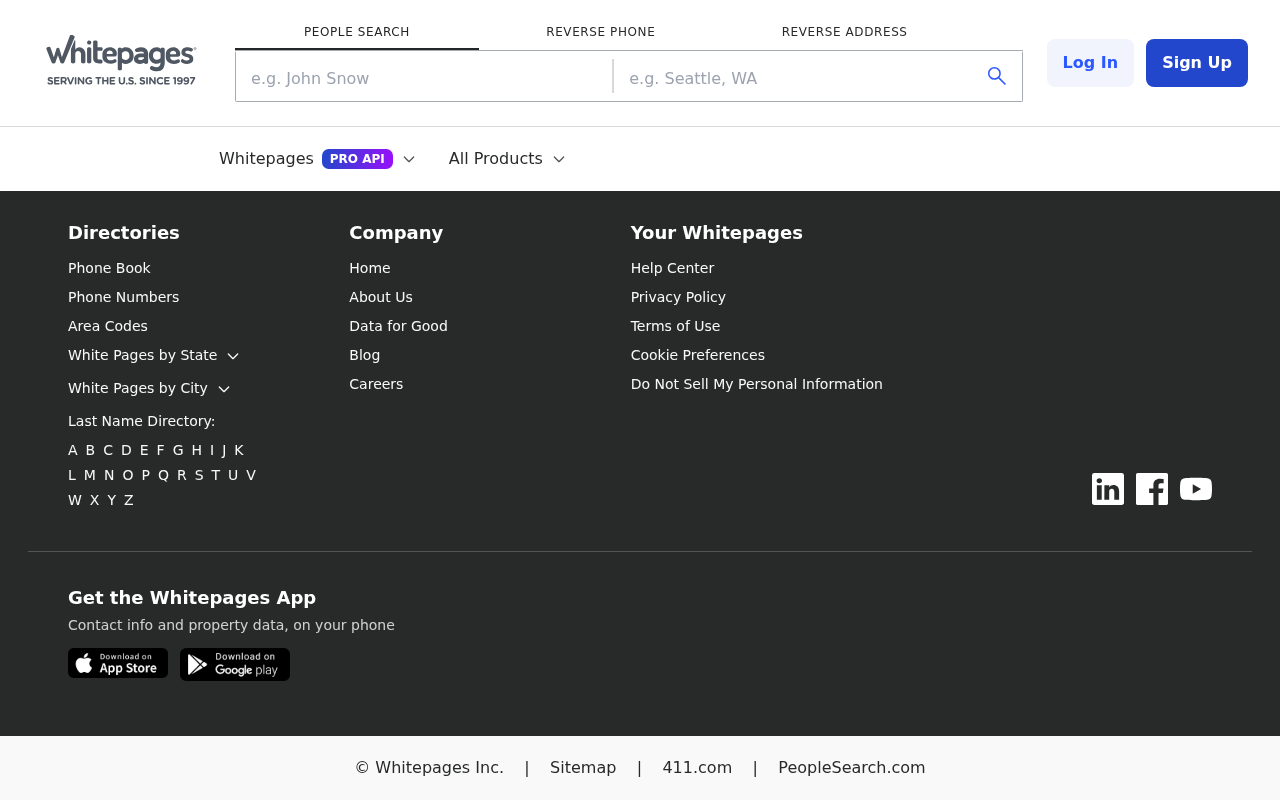
Task: Select letter L in Last Name Directory
Action: point(72,475)
